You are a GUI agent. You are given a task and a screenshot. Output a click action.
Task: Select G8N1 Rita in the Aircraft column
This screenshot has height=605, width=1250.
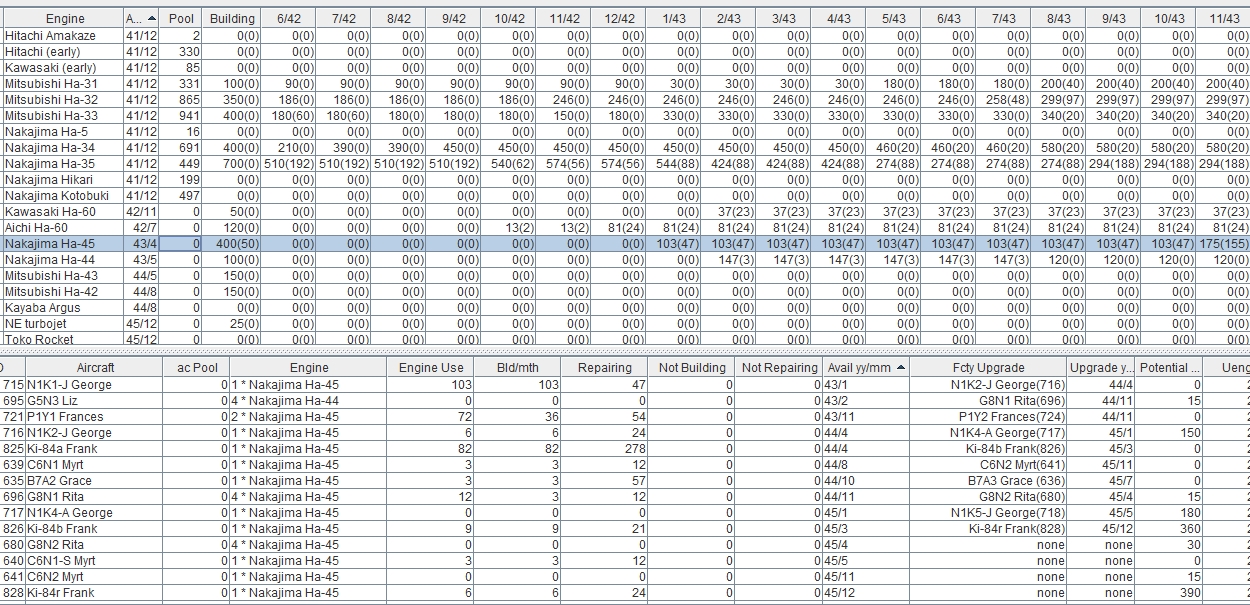pos(95,496)
